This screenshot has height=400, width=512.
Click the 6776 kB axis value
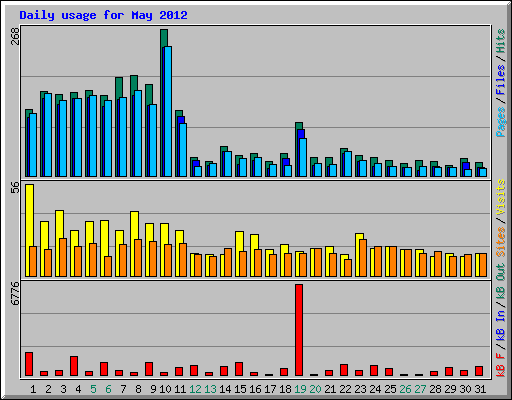coord(15,294)
